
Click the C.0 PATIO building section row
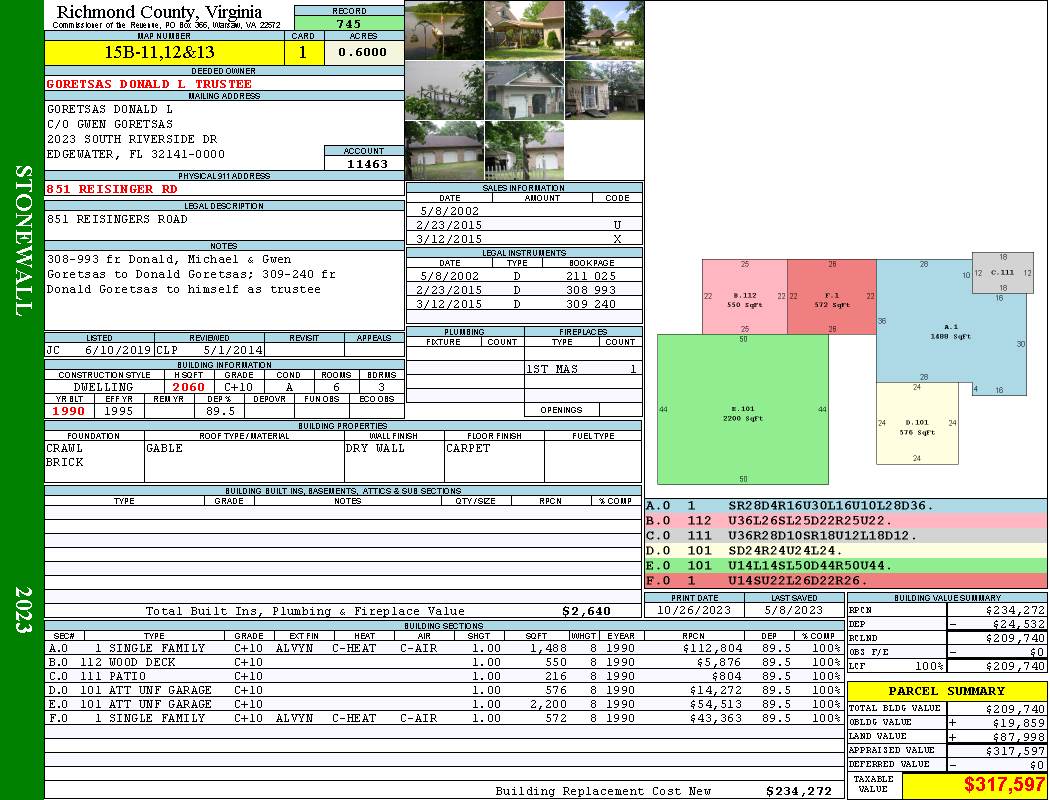[x=444, y=676]
